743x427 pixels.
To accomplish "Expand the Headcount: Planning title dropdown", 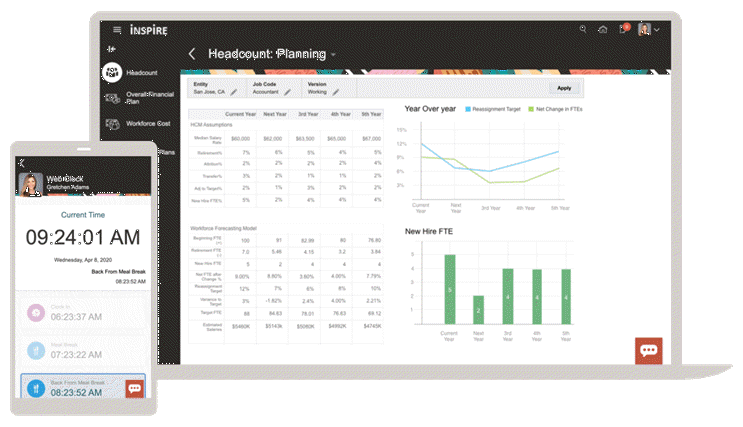I will click(x=333, y=55).
